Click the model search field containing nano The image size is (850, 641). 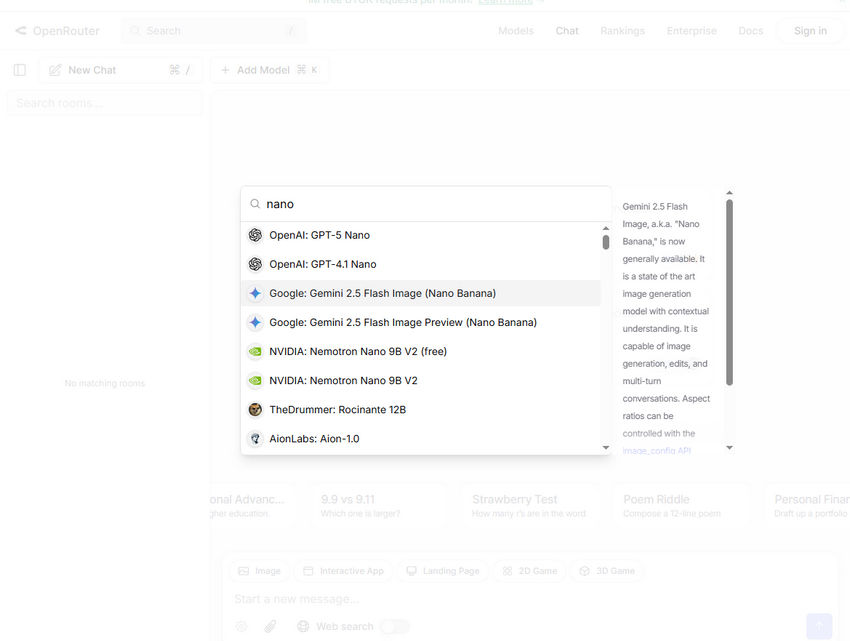coord(430,204)
